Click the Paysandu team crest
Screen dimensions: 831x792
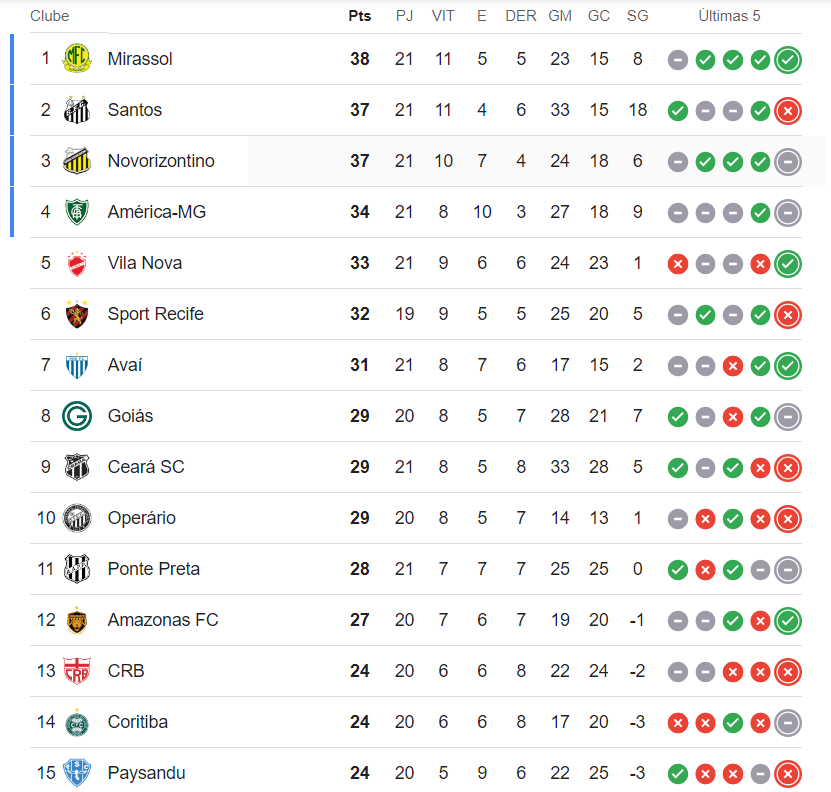[x=77, y=773]
